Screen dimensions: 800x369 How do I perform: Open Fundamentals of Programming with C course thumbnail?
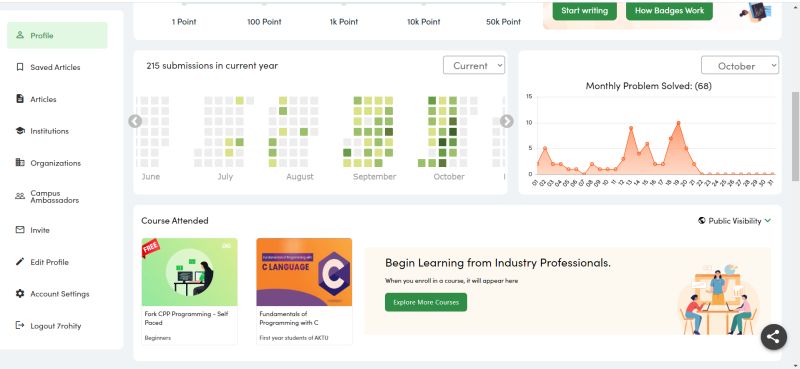[x=304, y=272]
